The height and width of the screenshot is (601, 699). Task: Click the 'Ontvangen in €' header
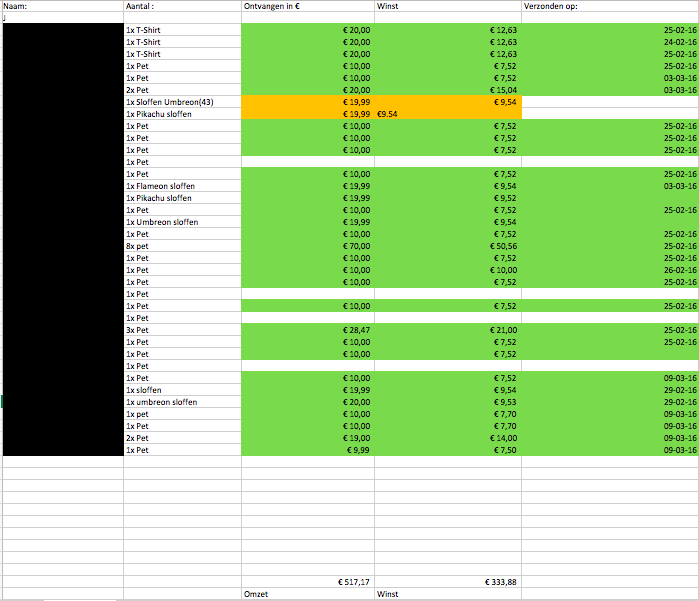tap(308, 6)
